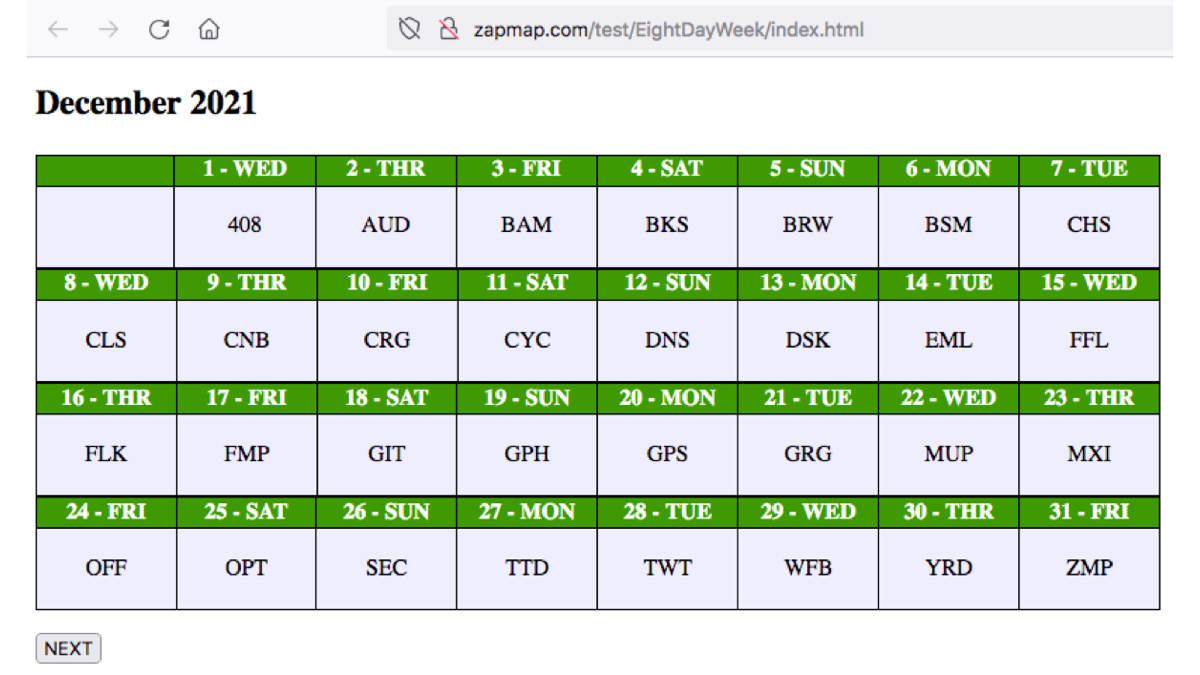
Task: Focus the address bar with the zapmap URL
Action: pos(780,30)
